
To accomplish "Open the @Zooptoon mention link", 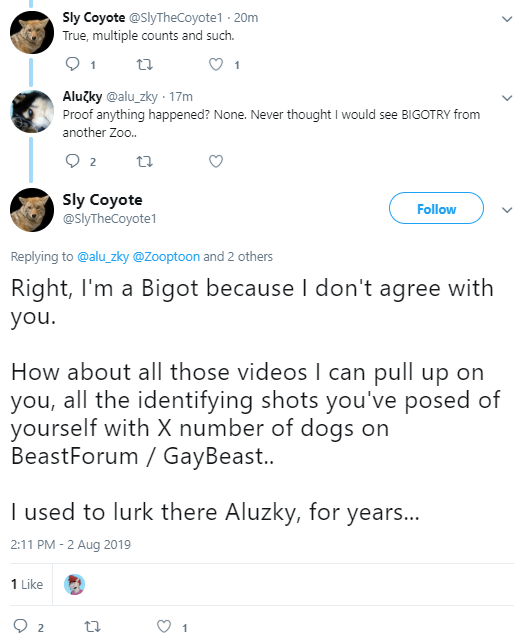I will (166, 257).
